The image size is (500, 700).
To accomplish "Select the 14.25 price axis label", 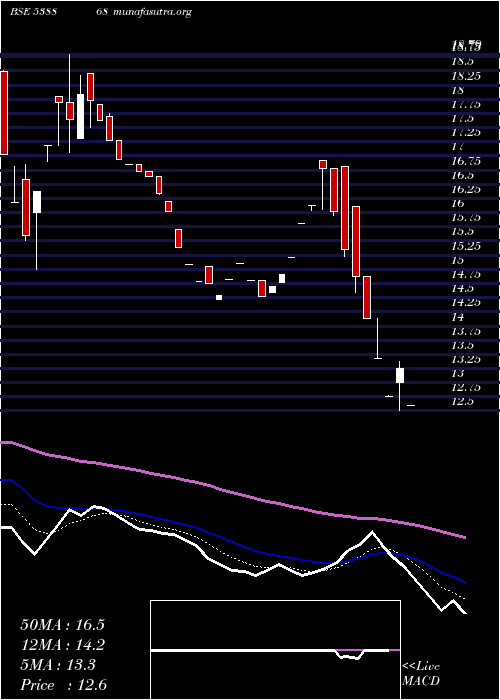I will click(466, 303).
